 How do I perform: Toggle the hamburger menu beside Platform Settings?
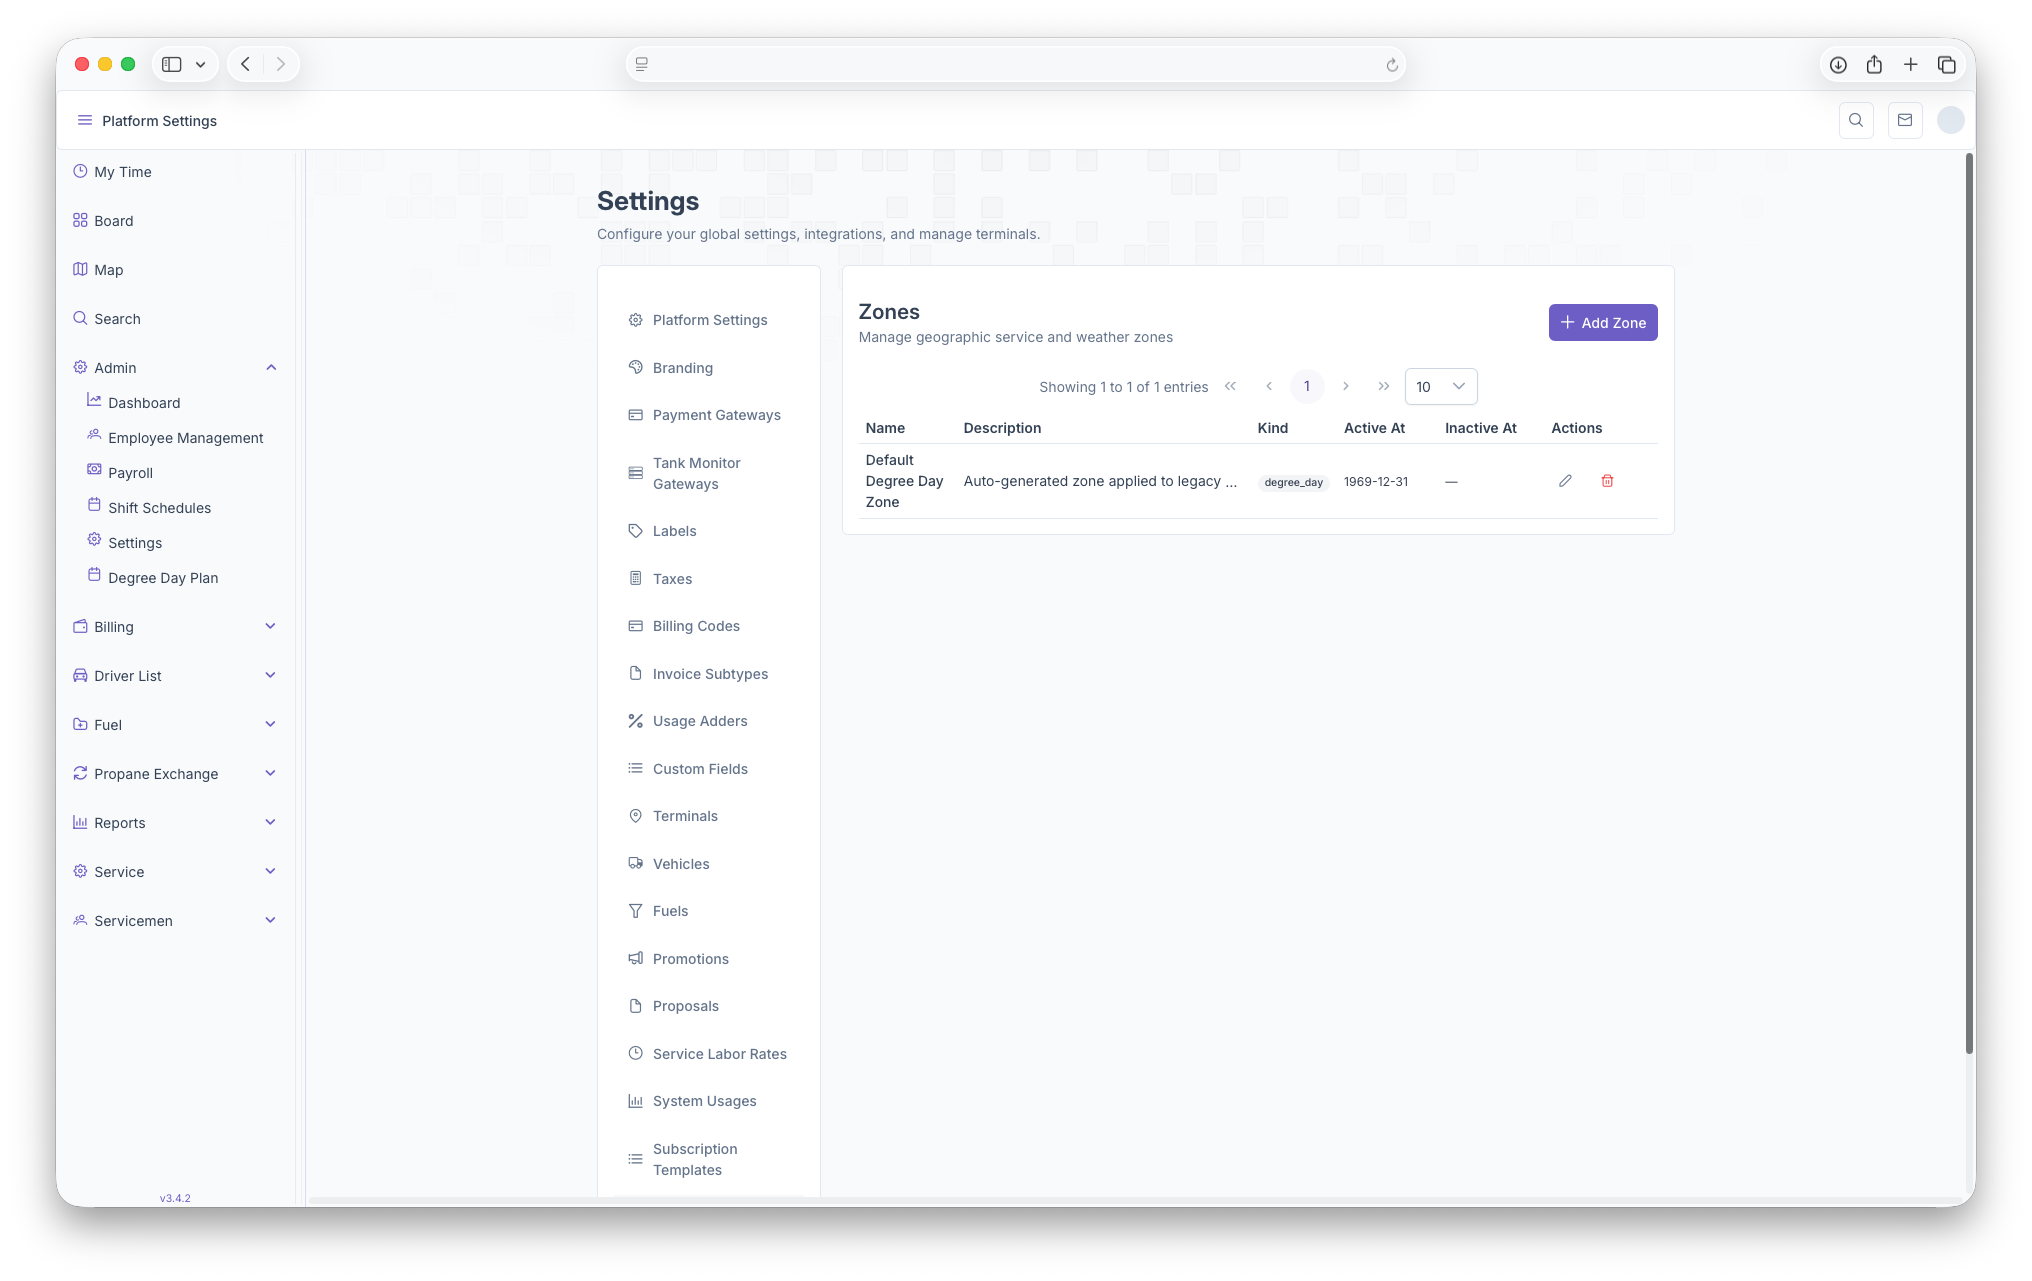[85, 120]
